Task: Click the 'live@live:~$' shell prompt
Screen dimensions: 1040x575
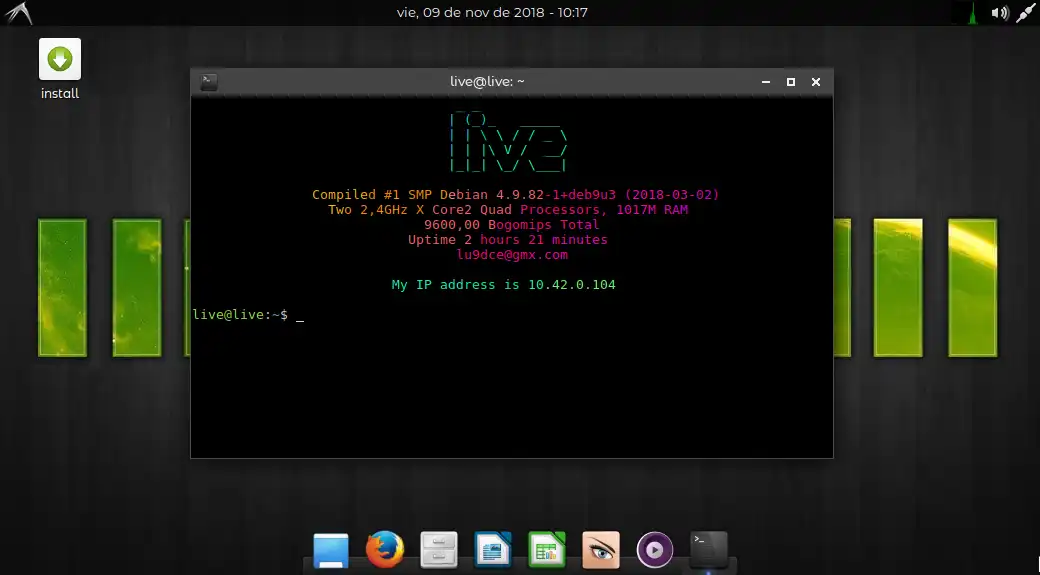Action: click(x=240, y=314)
